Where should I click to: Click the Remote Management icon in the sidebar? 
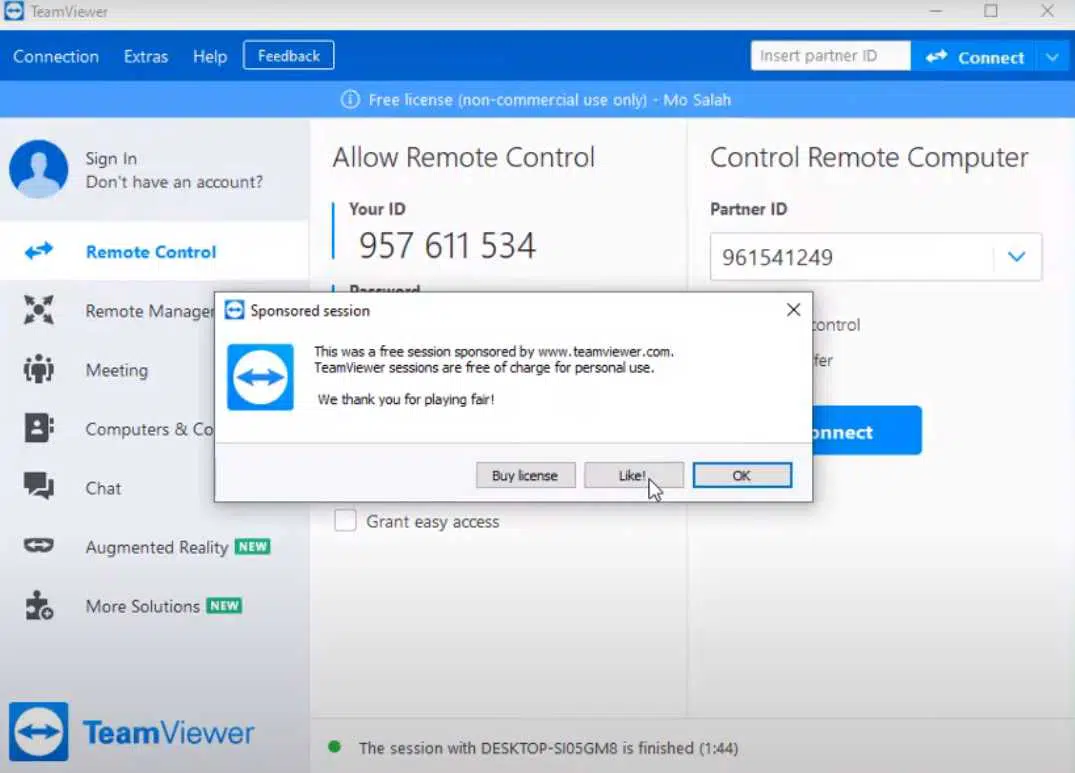tap(38, 310)
